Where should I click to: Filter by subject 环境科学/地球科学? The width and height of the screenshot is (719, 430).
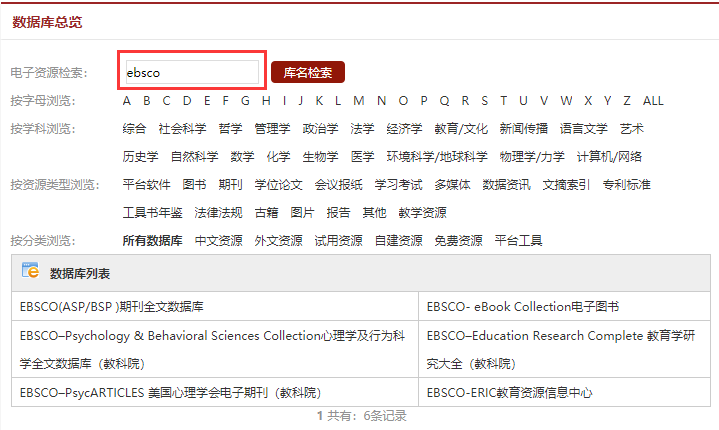point(437,157)
